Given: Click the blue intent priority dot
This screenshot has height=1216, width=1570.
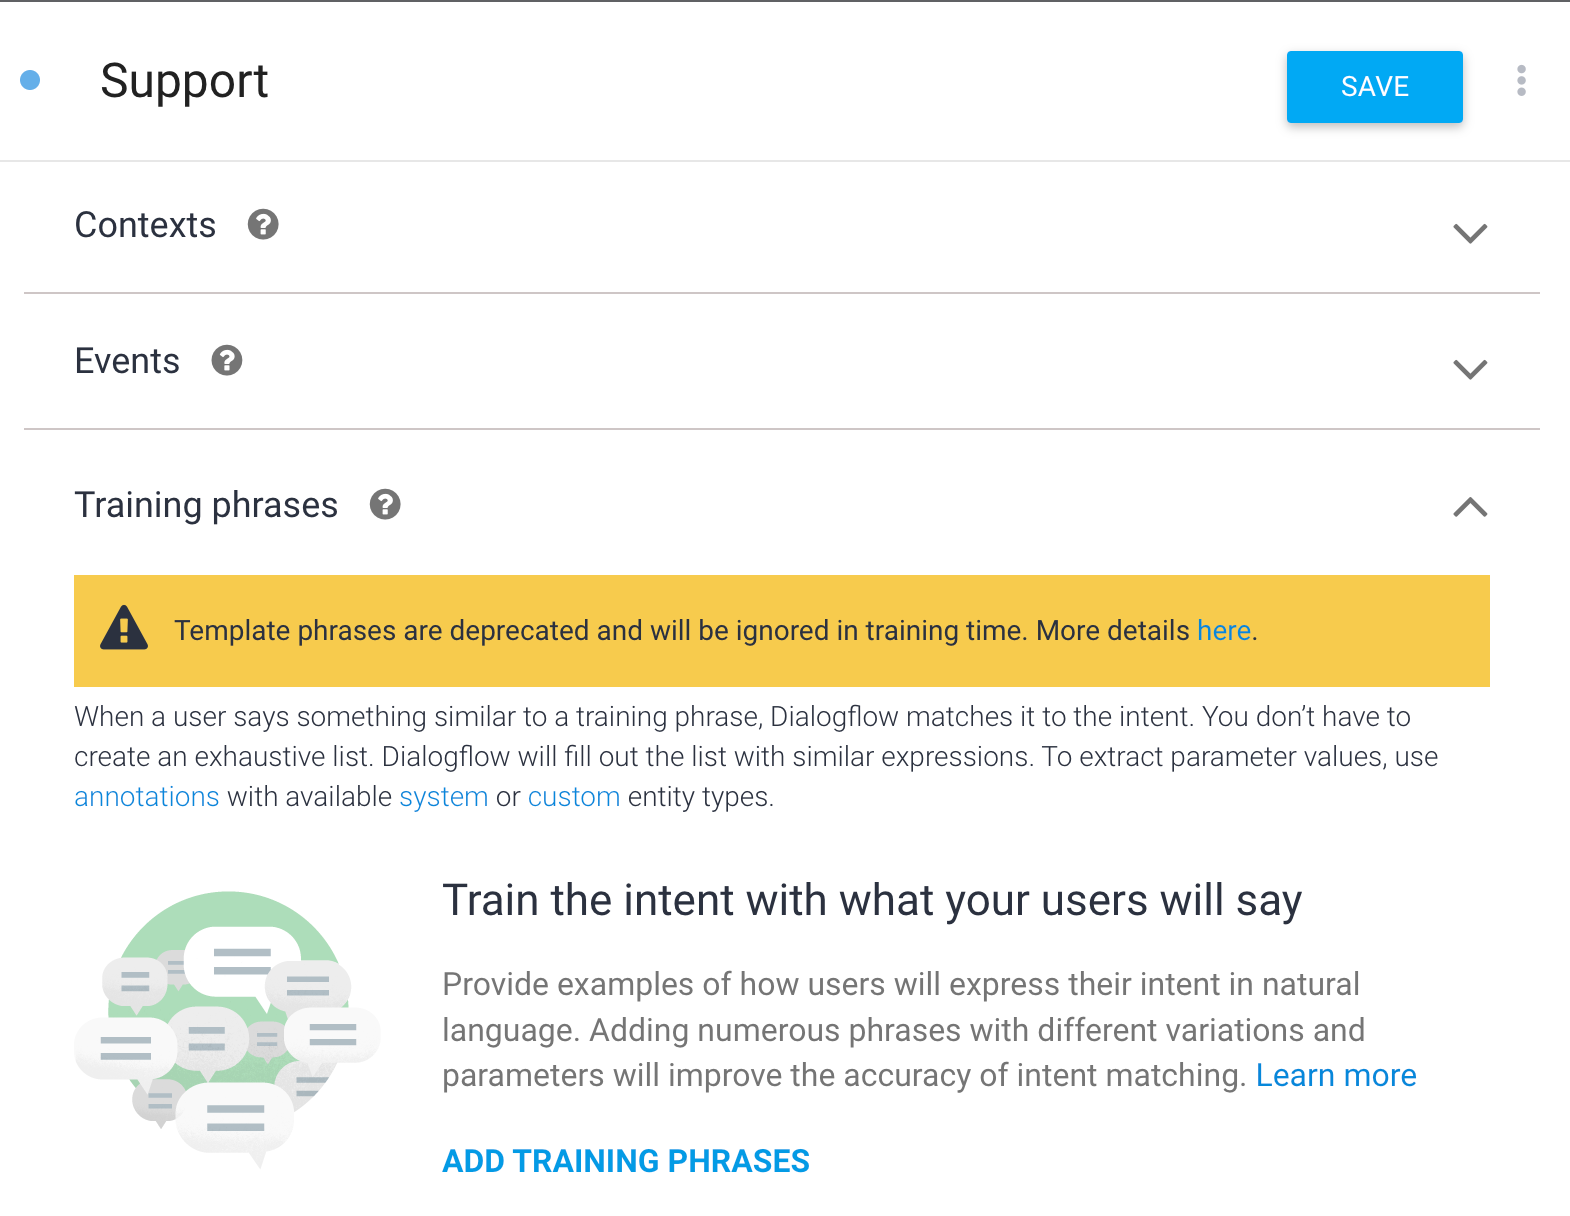Looking at the screenshot, I should click(30, 80).
